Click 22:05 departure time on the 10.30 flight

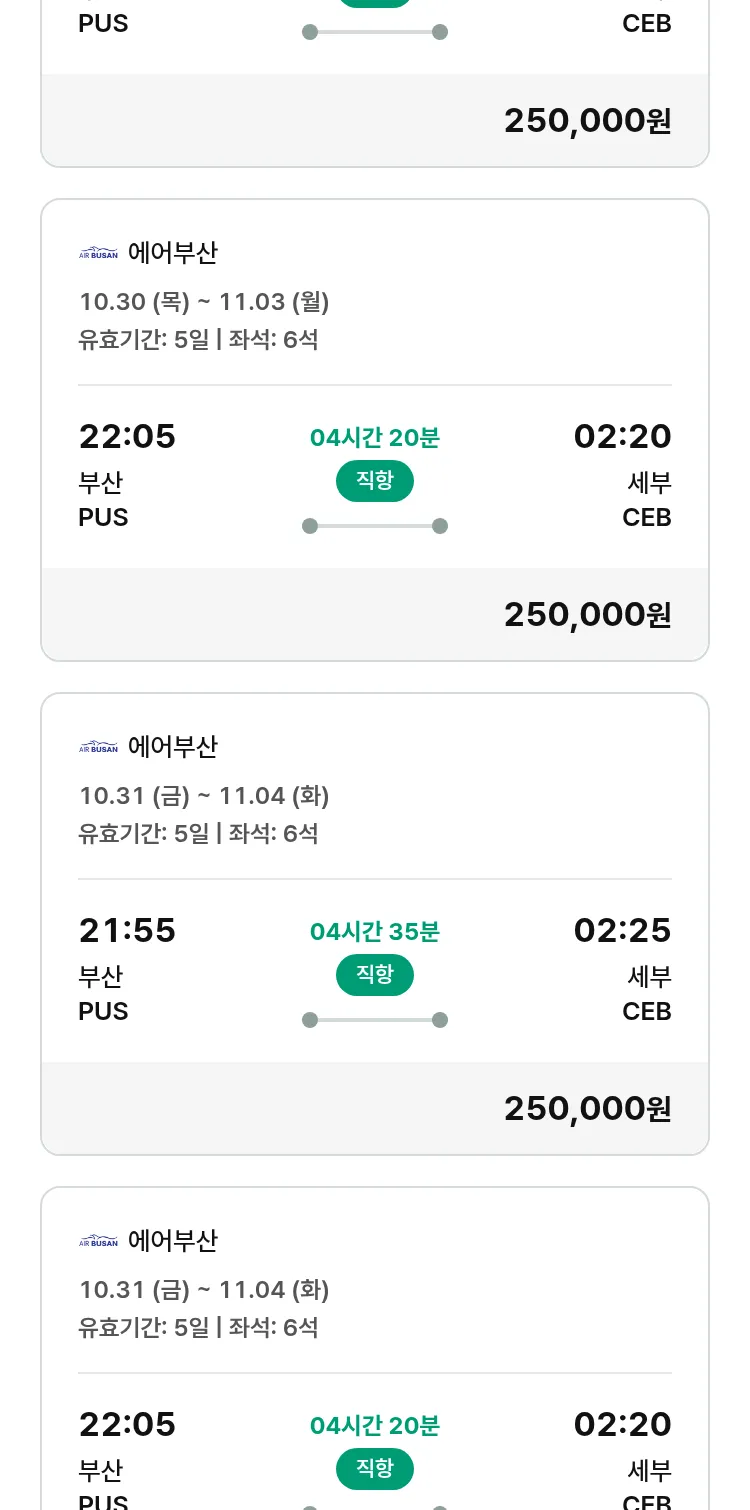pyautogui.click(x=127, y=436)
